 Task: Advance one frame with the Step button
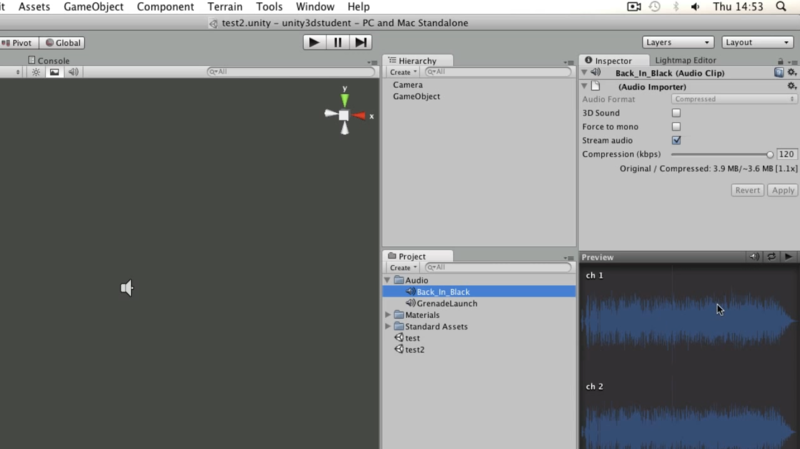tap(361, 42)
